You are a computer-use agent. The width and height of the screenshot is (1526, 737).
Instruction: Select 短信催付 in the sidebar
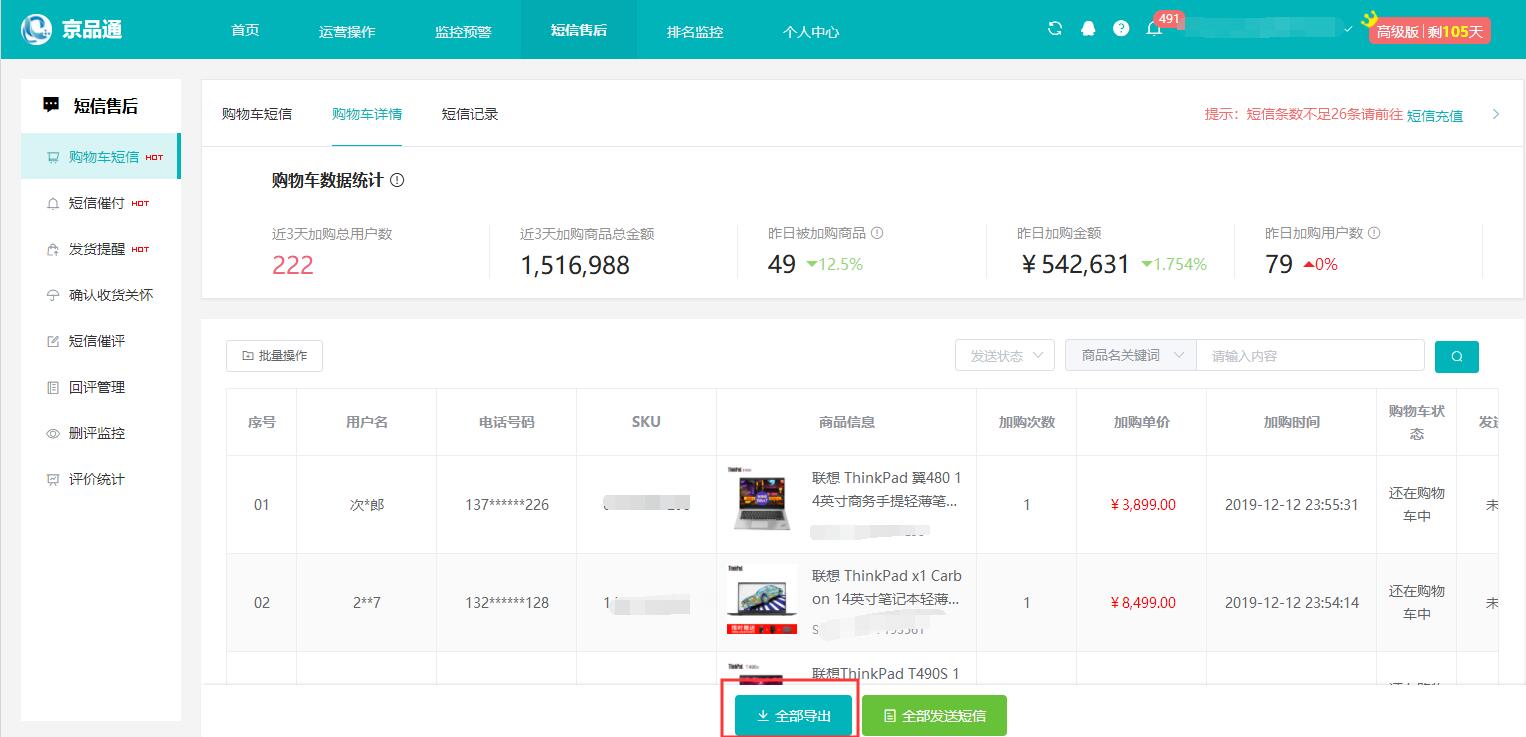pos(97,203)
